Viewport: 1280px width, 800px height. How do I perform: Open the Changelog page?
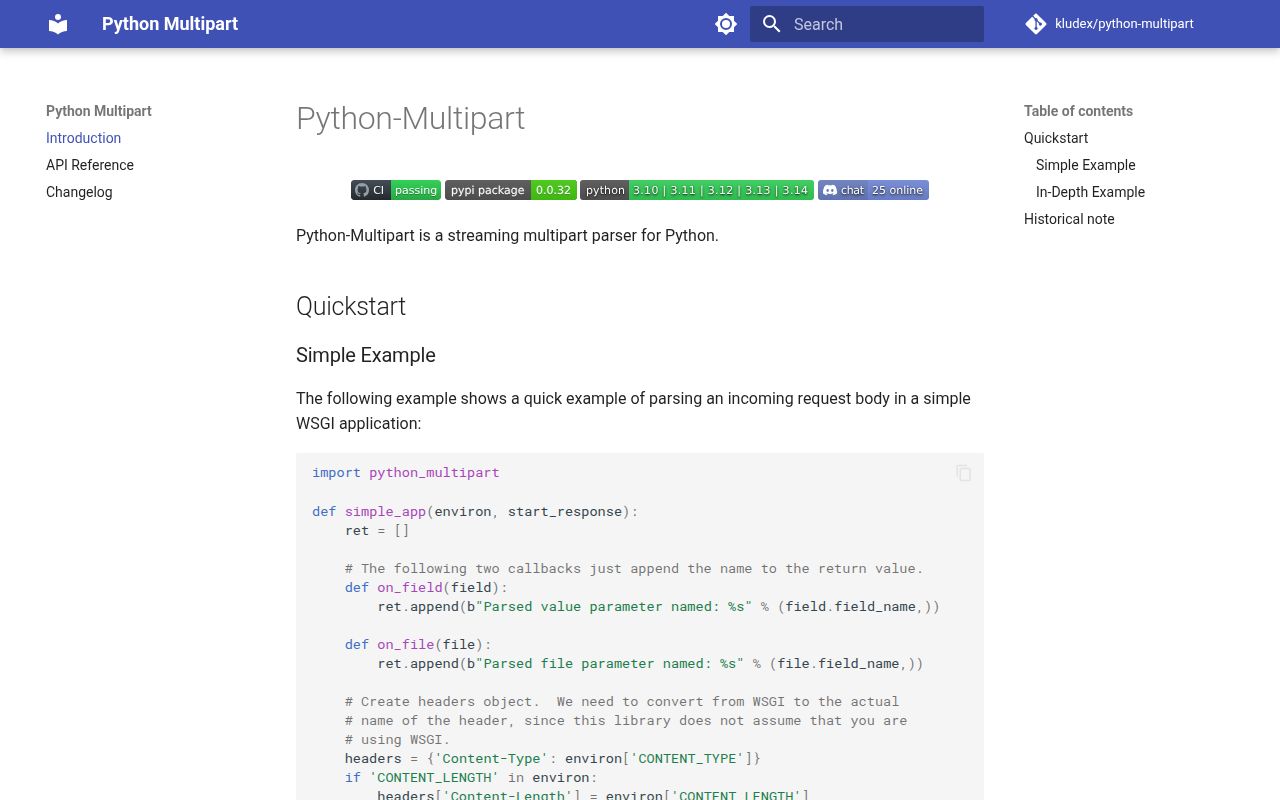pyautogui.click(x=79, y=192)
